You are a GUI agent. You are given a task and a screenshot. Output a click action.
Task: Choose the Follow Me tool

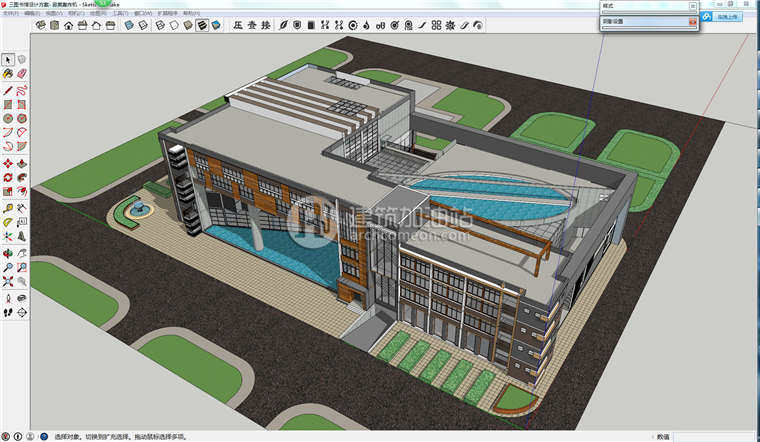point(21,178)
